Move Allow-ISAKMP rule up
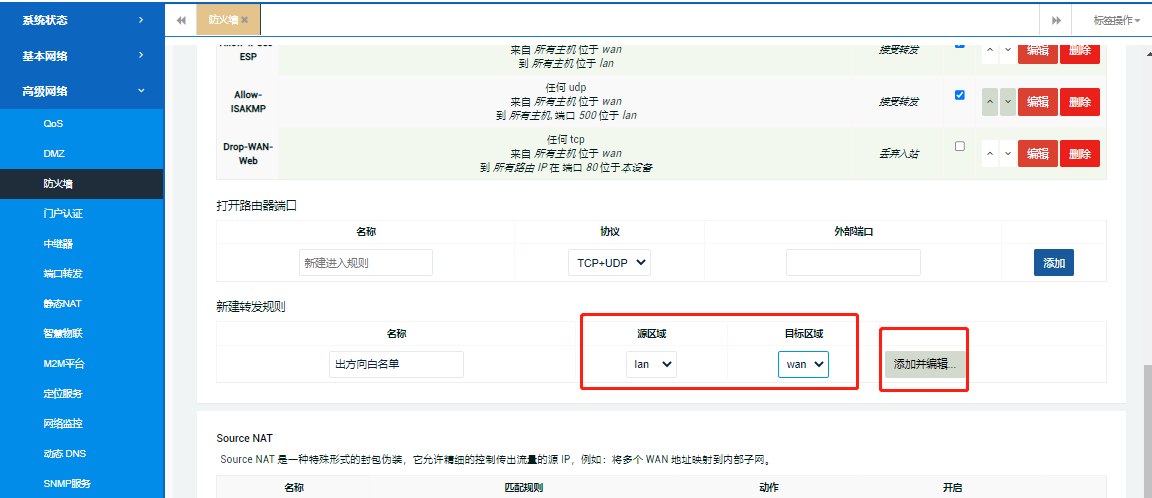The height and width of the screenshot is (498, 1152). [990, 101]
